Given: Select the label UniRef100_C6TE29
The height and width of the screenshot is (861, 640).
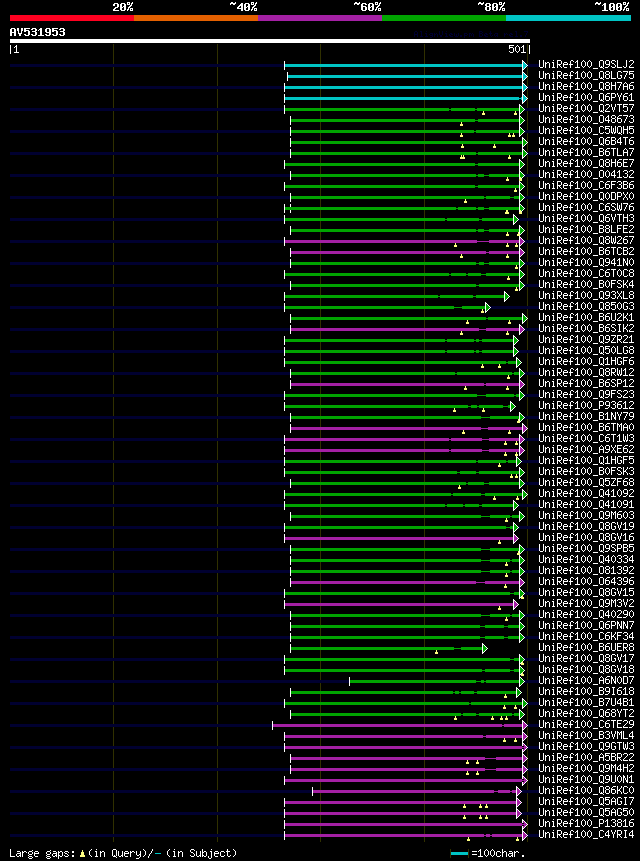Looking at the screenshot, I should (x=586, y=724).
